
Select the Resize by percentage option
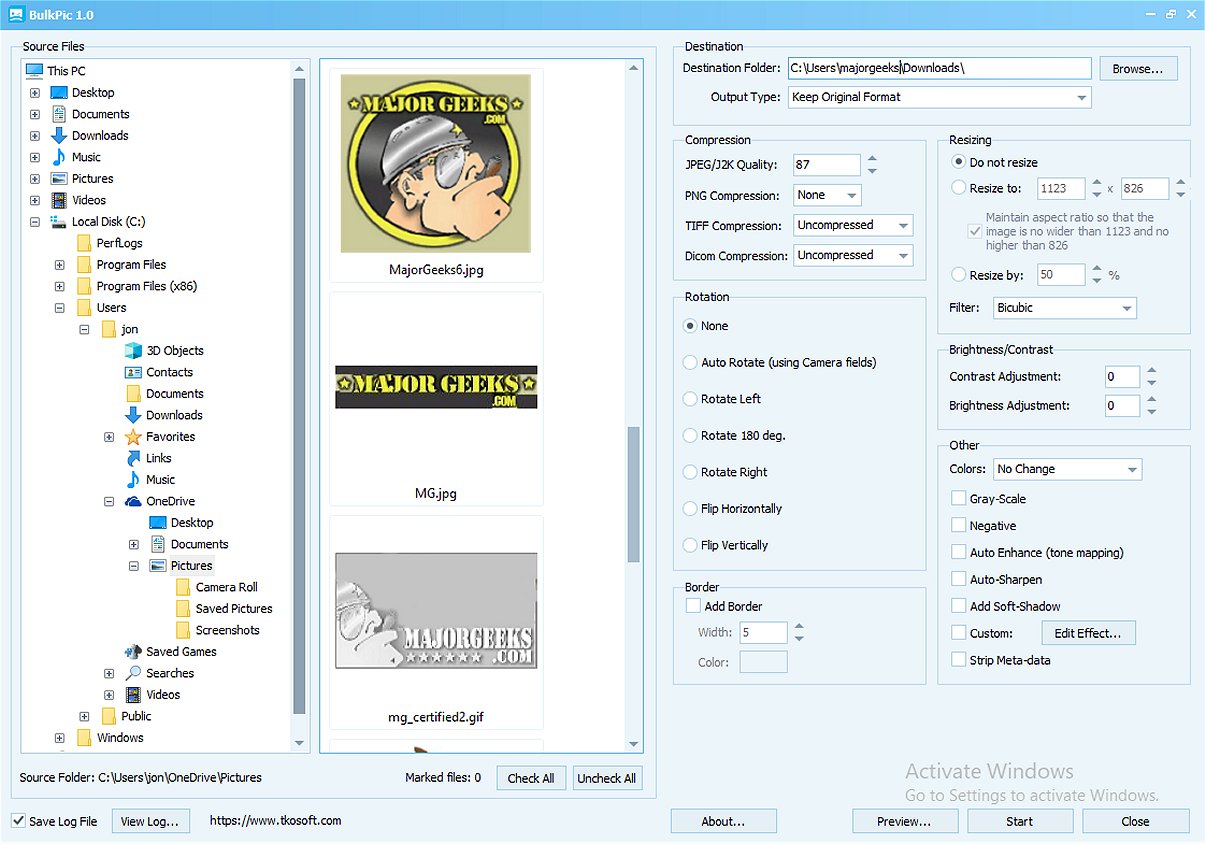[959, 275]
